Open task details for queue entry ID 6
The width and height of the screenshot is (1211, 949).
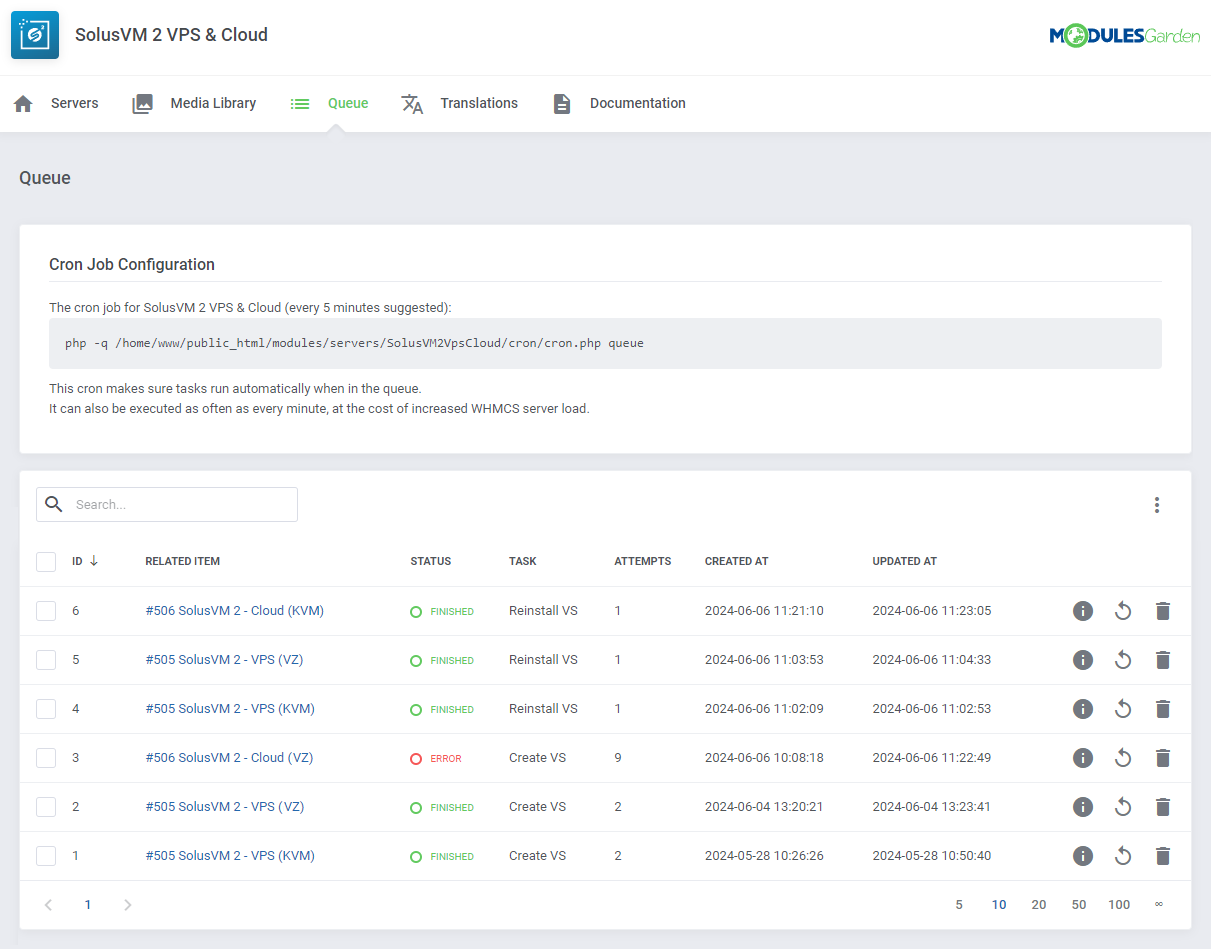click(1083, 610)
